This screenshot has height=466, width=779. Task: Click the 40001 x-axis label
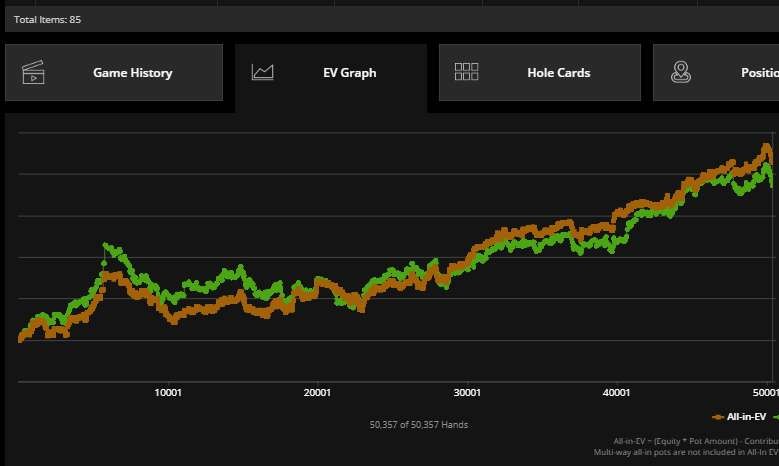pos(616,393)
